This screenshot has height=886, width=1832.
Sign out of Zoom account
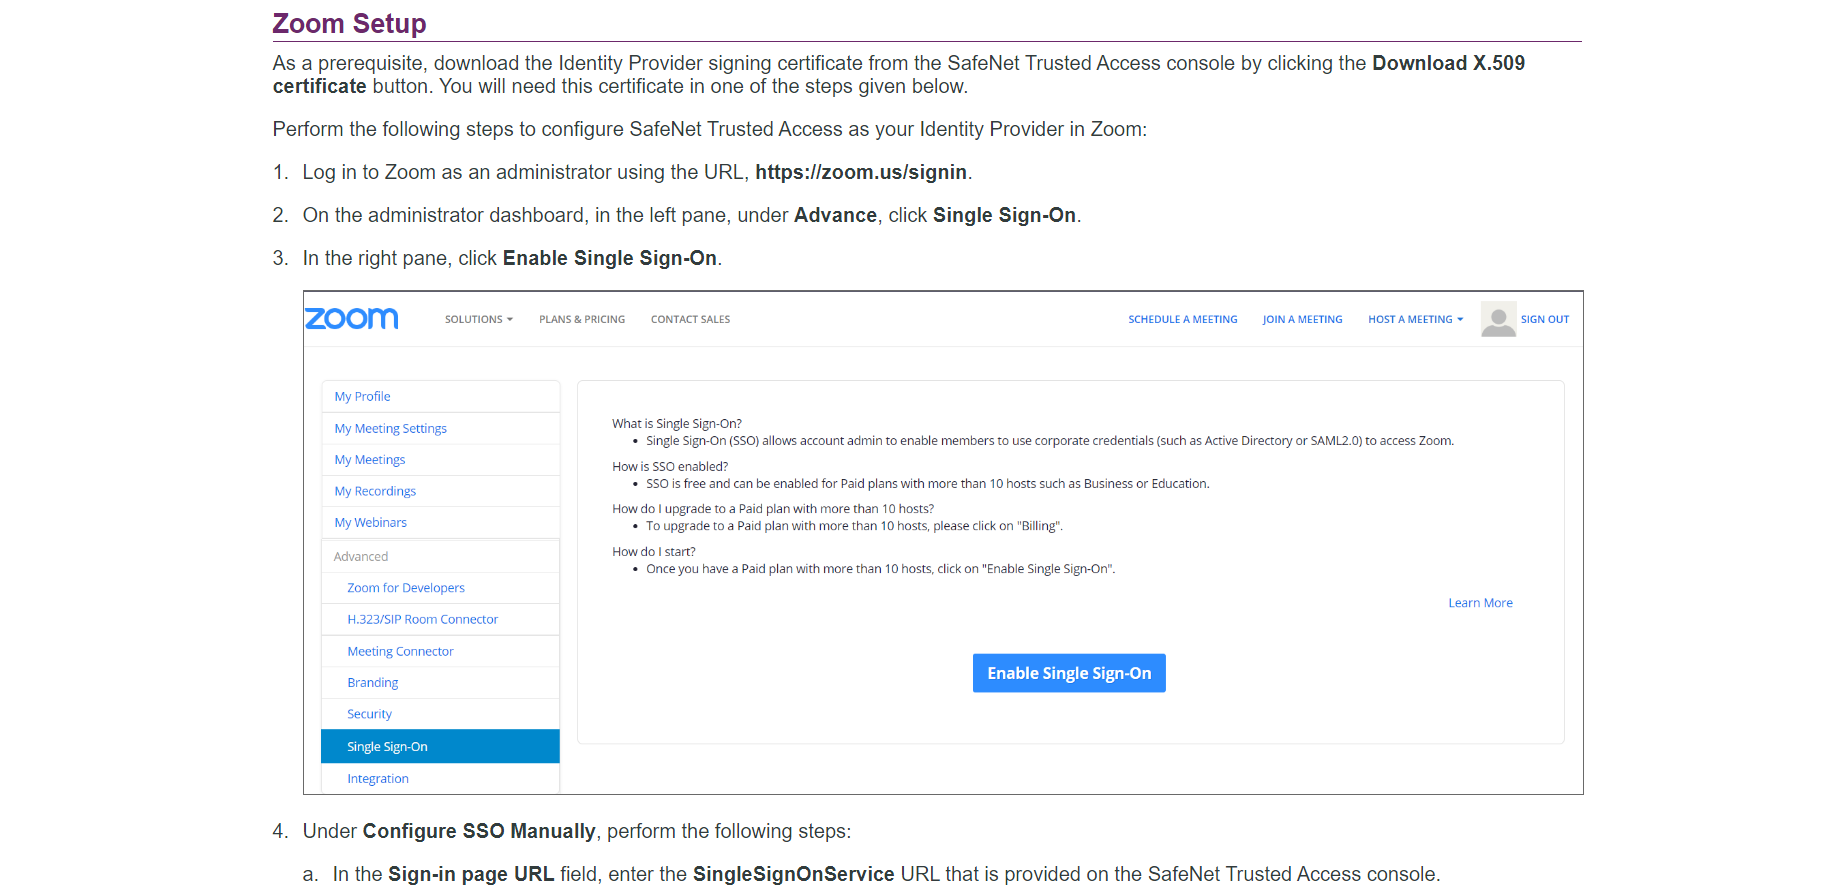(1544, 320)
